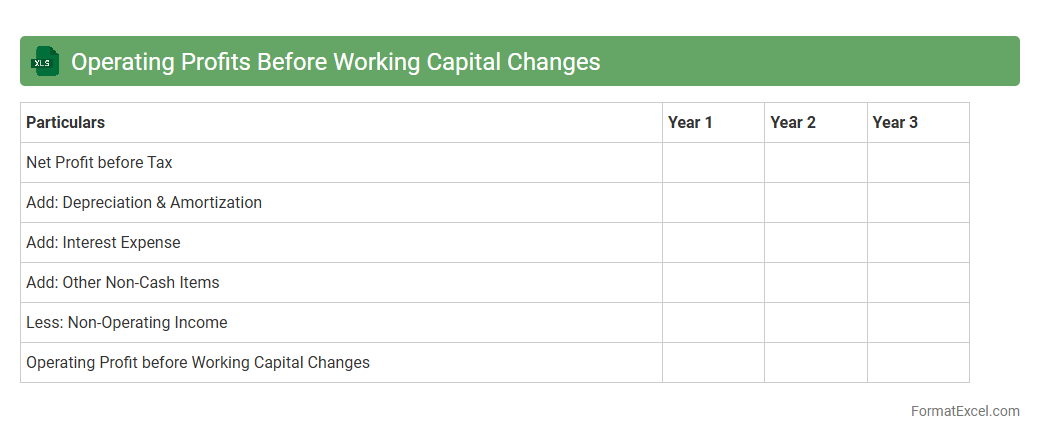Click the Operating Profits Before Working Capital Changes title
Image resolution: width=1040 pixels, height=440 pixels.
[x=335, y=62]
